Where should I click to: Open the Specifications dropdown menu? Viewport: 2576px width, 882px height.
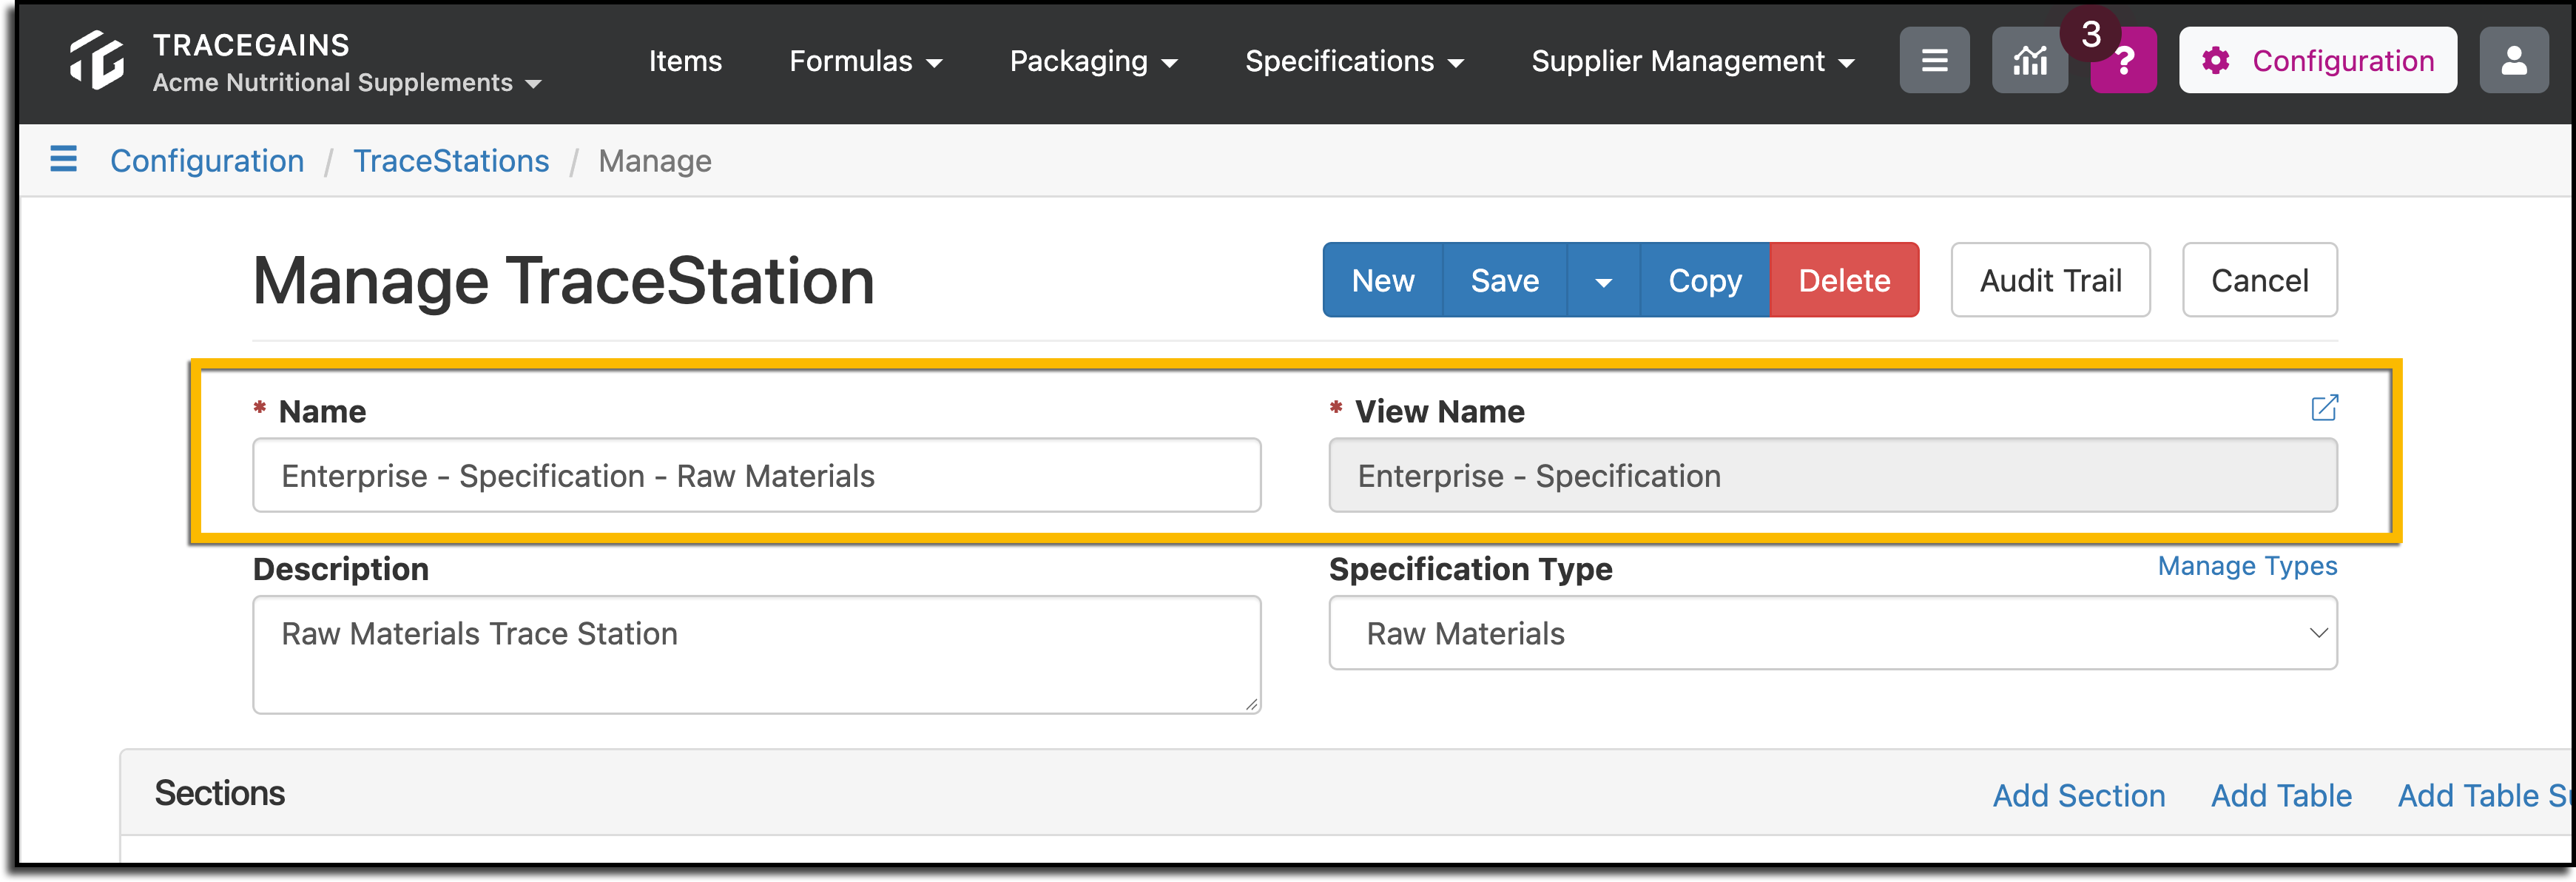(x=1354, y=61)
